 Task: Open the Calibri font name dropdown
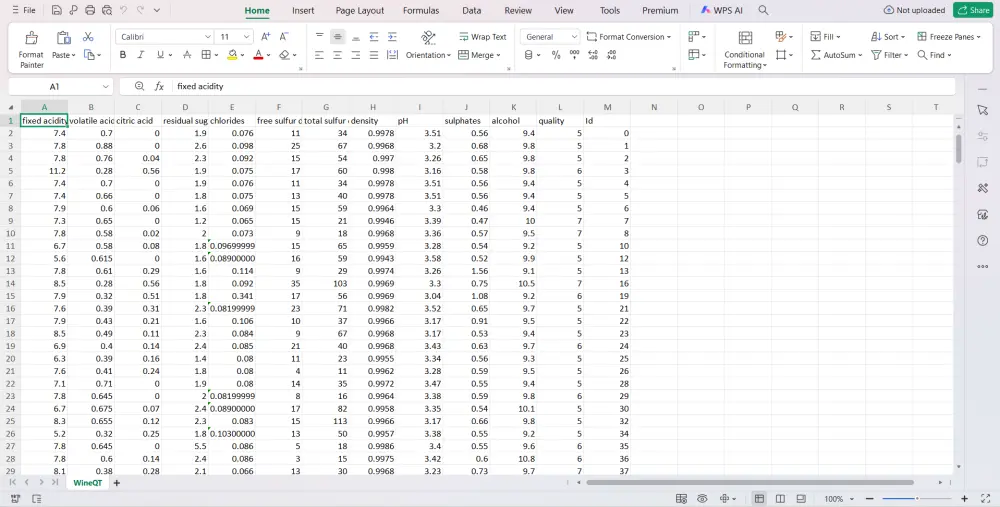pos(207,37)
